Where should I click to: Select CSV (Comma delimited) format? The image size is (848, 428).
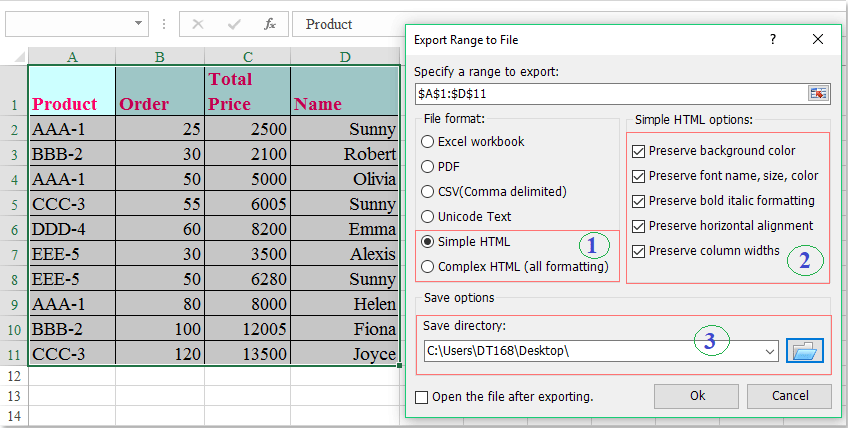point(428,191)
